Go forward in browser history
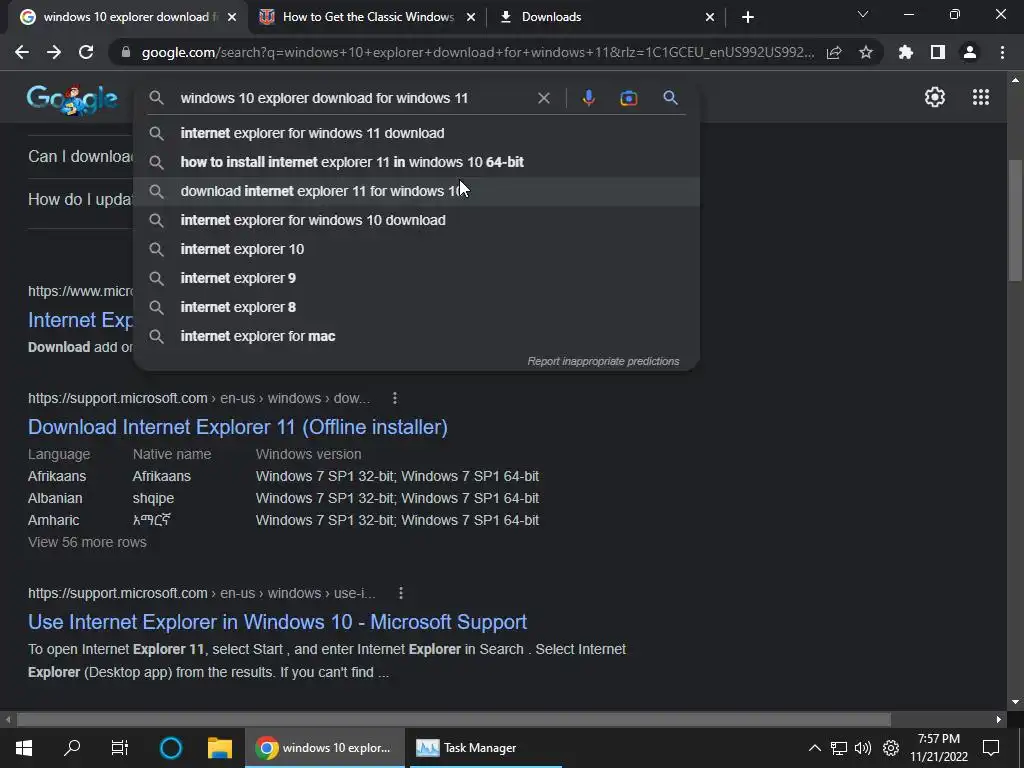1024x768 pixels. [54, 52]
